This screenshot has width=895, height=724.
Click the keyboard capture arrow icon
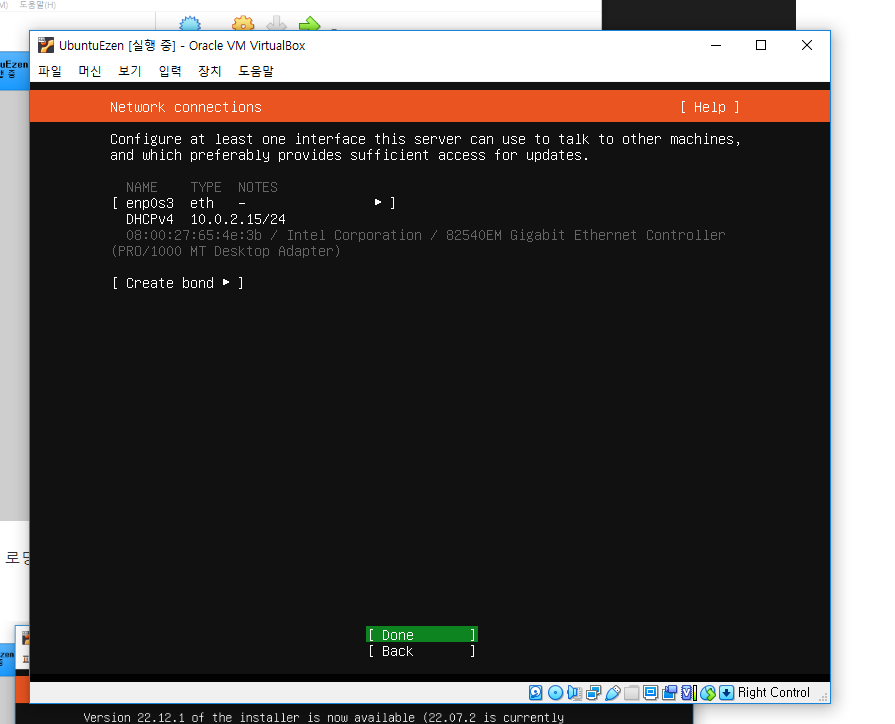tap(726, 693)
